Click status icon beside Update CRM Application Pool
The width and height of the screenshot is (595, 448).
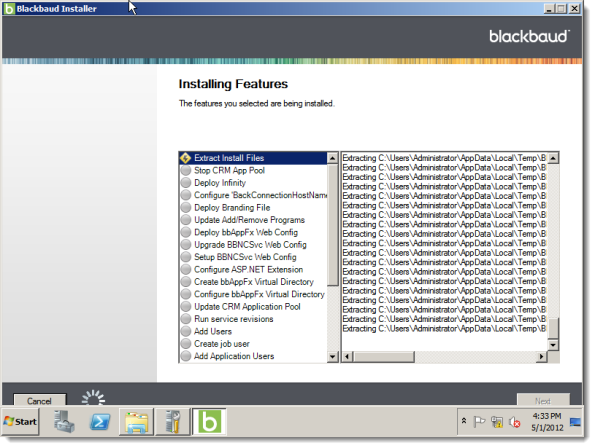pos(186,307)
